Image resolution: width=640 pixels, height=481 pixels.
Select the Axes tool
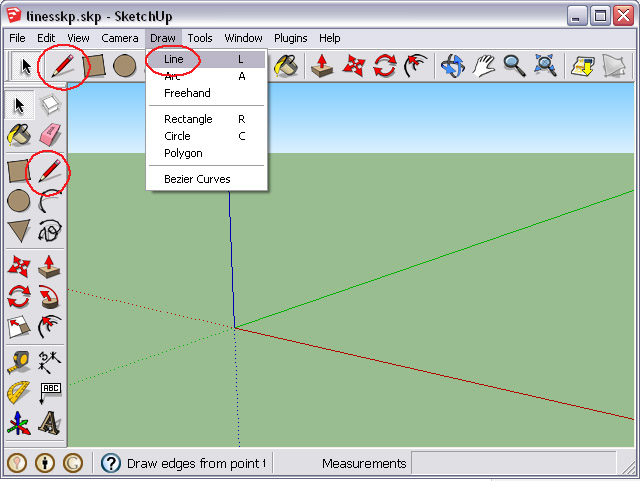click(19, 423)
